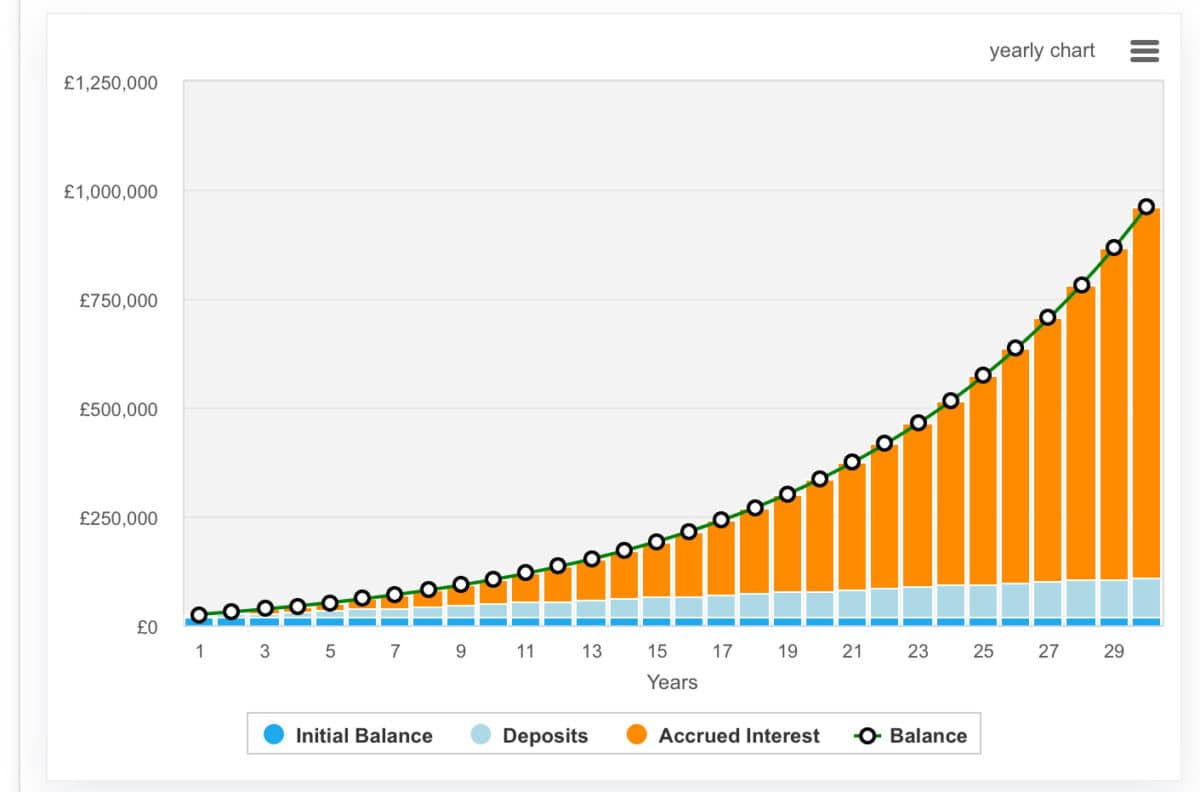Click the Balance line marker legend icon
The image size is (1200, 792).
pos(868,736)
